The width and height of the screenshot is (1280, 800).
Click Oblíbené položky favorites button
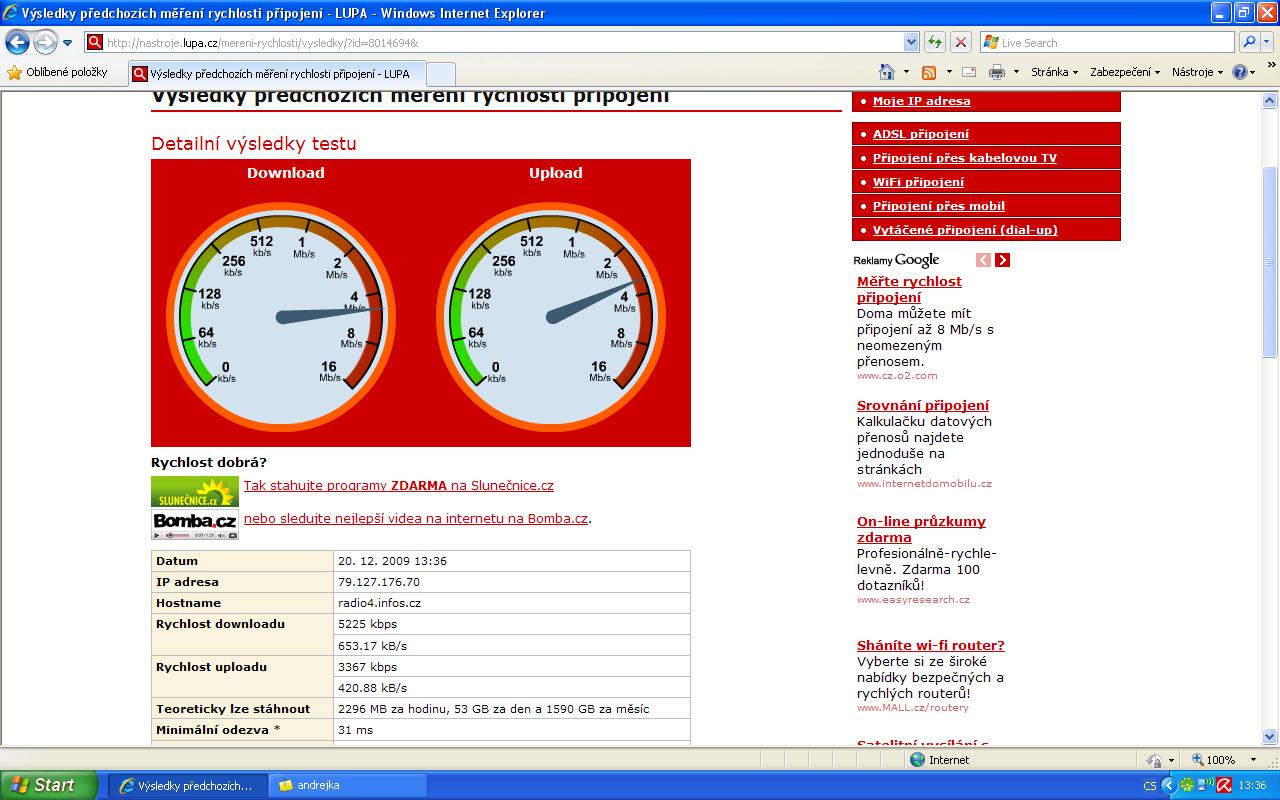[57, 72]
